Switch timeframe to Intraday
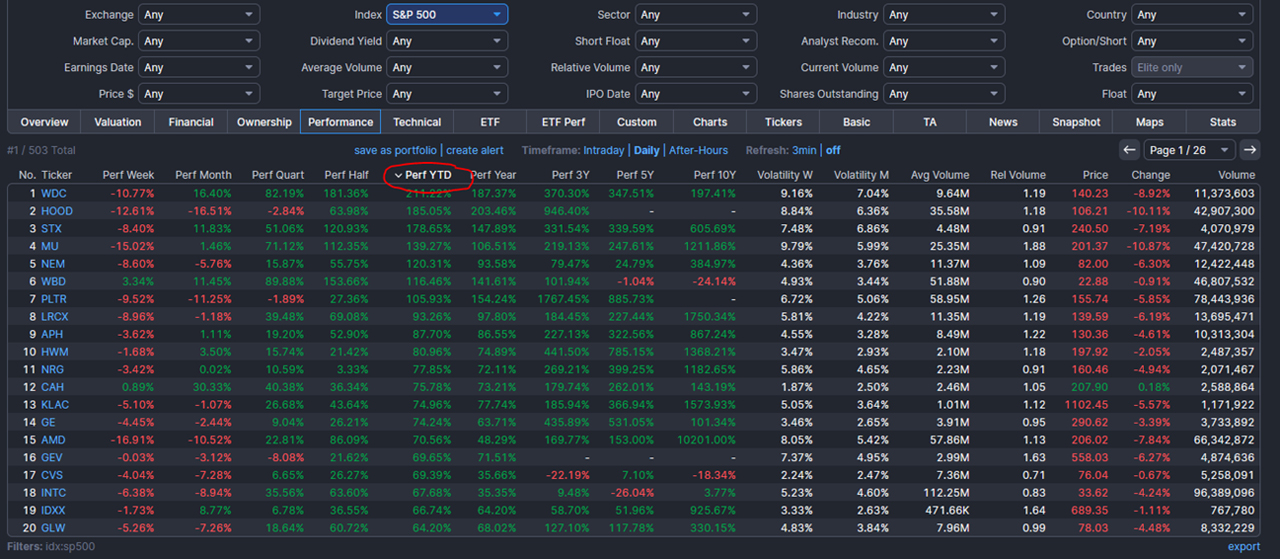1280x559 pixels. coord(604,150)
